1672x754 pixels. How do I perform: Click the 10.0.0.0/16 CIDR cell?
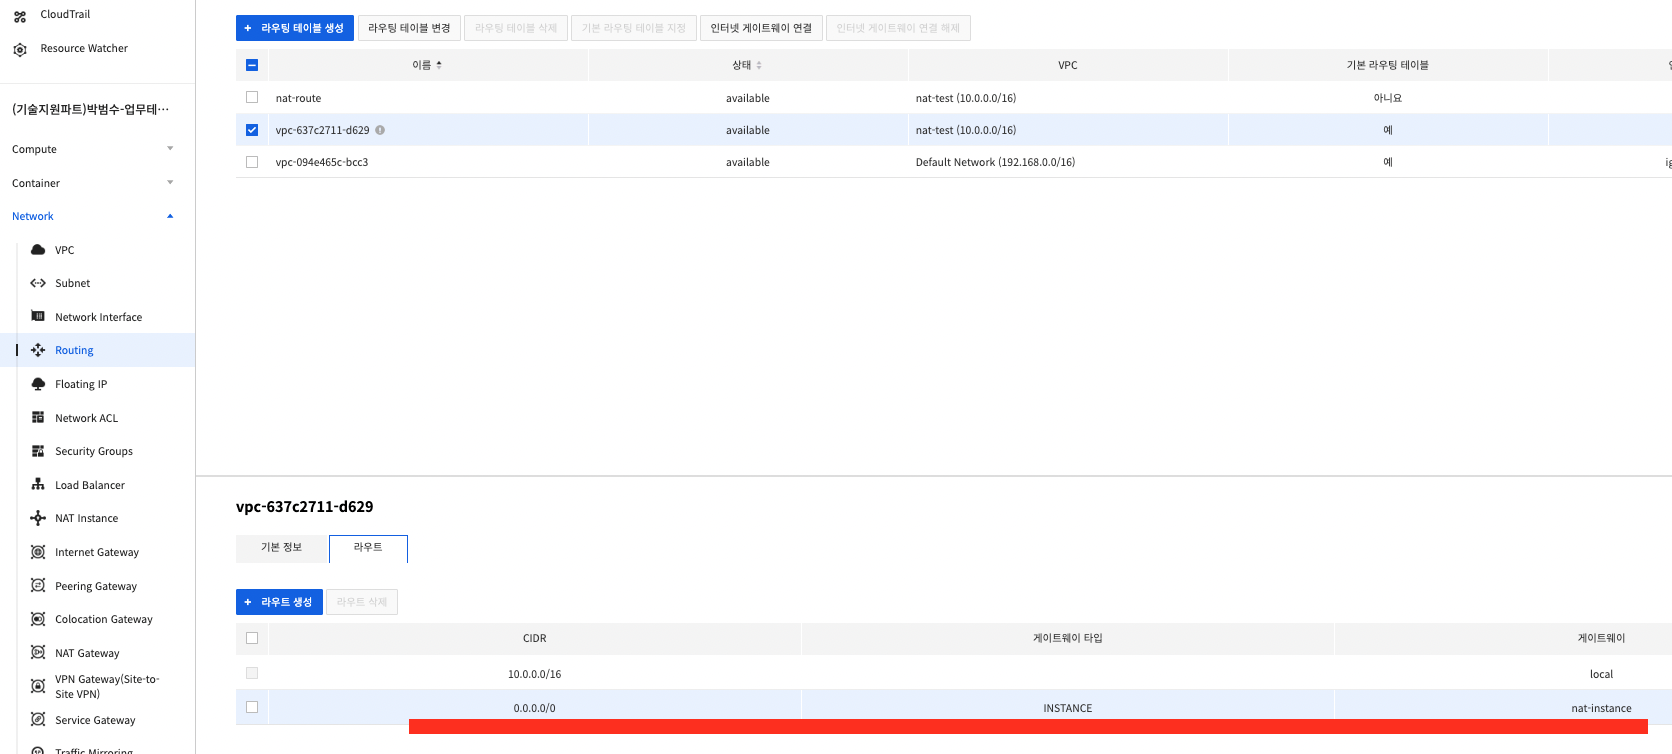(534, 674)
